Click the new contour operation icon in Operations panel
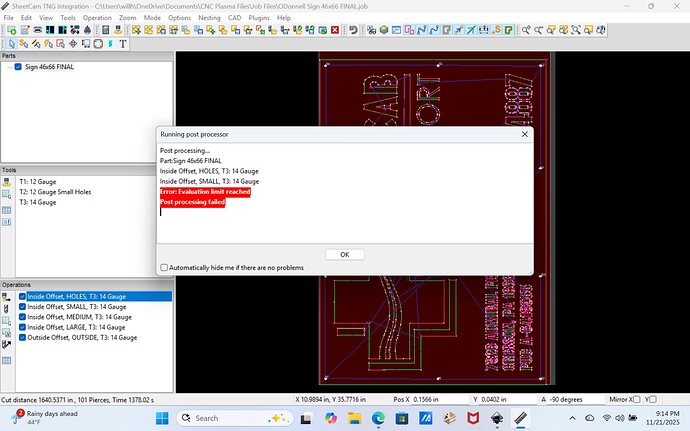690x431 pixels. click(x=7, y=297)
